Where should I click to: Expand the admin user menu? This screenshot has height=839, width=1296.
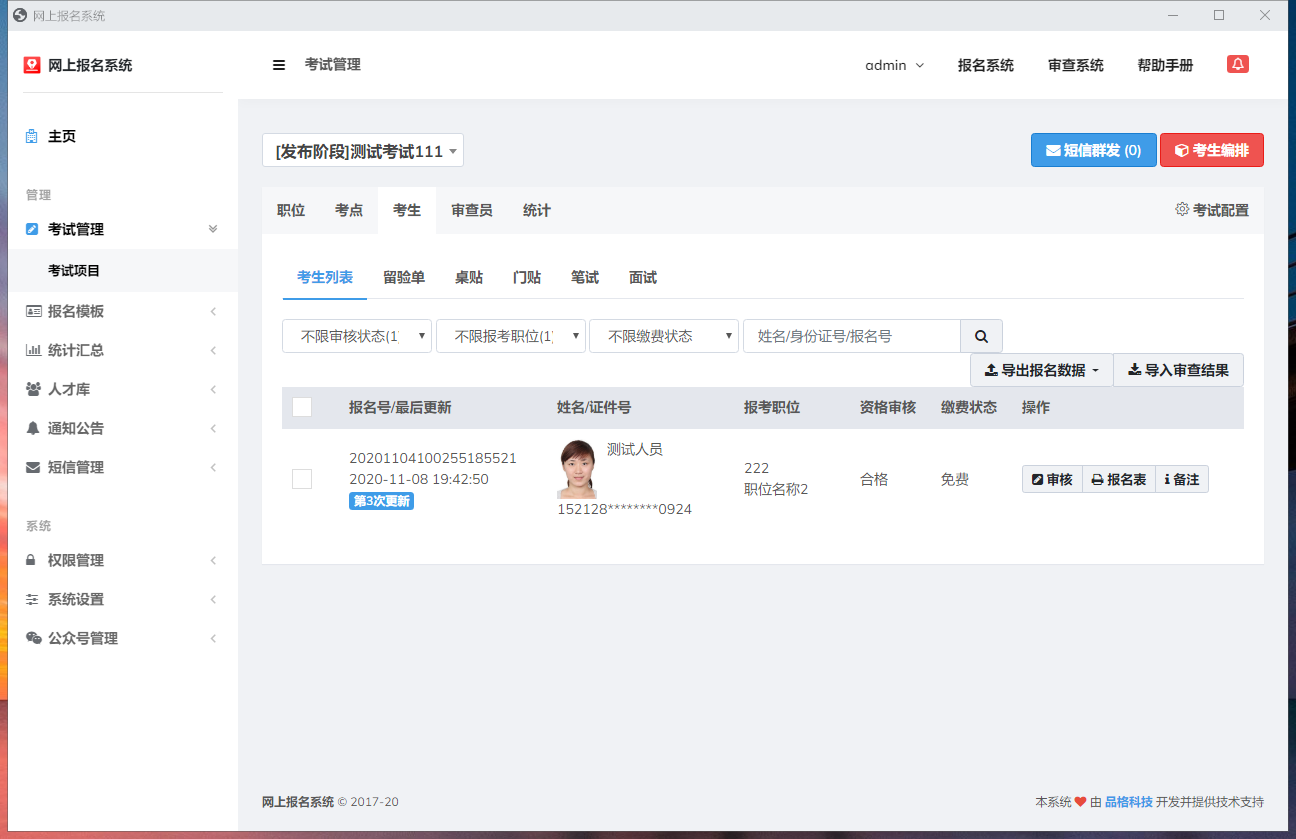[894, 65]
